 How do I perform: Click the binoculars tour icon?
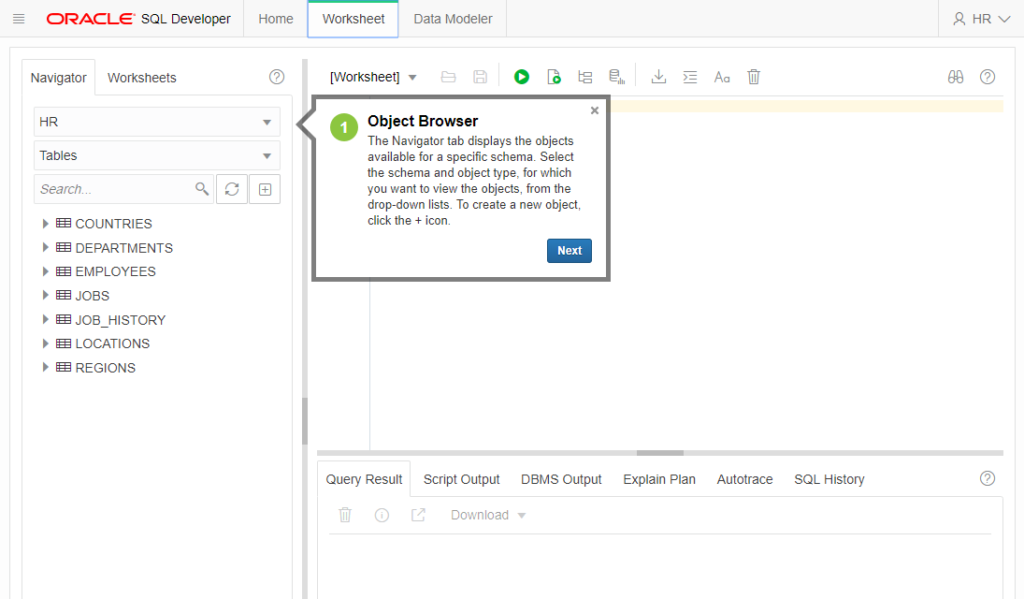(955, 77)
